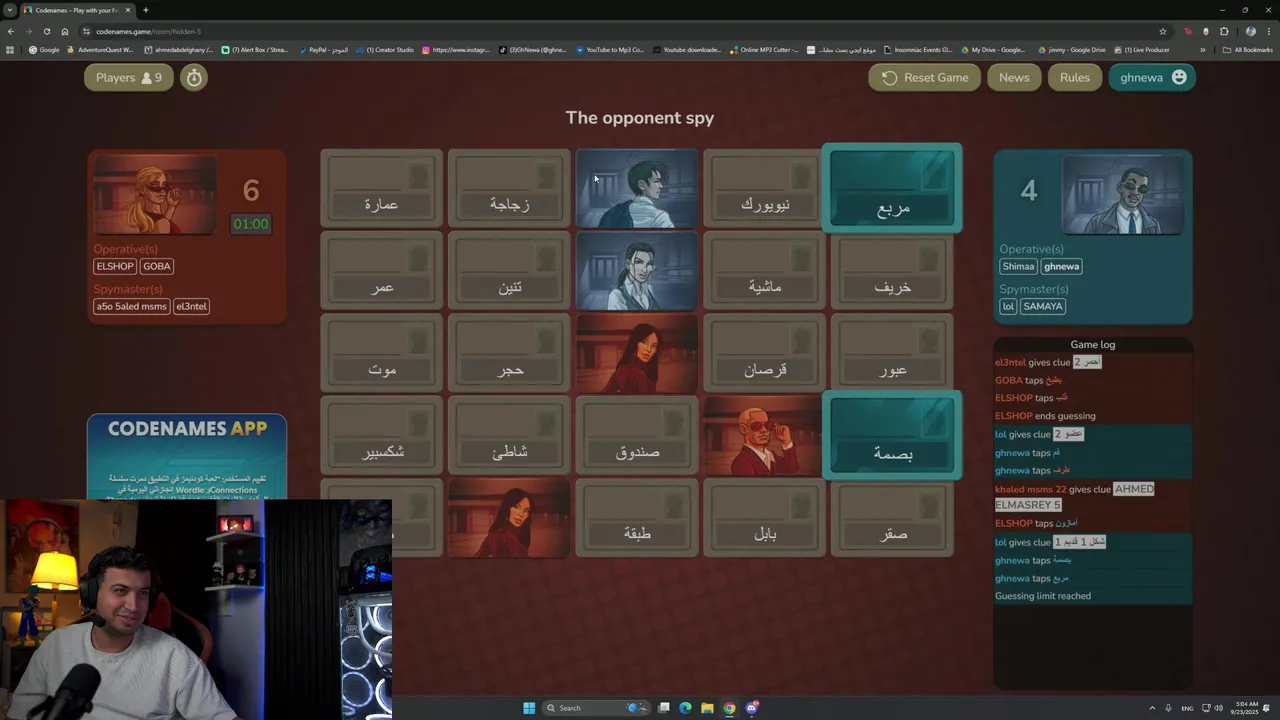Tap the شكسبير word card
The height and width of the screenshot is (720, 1280).
(381, 435)
